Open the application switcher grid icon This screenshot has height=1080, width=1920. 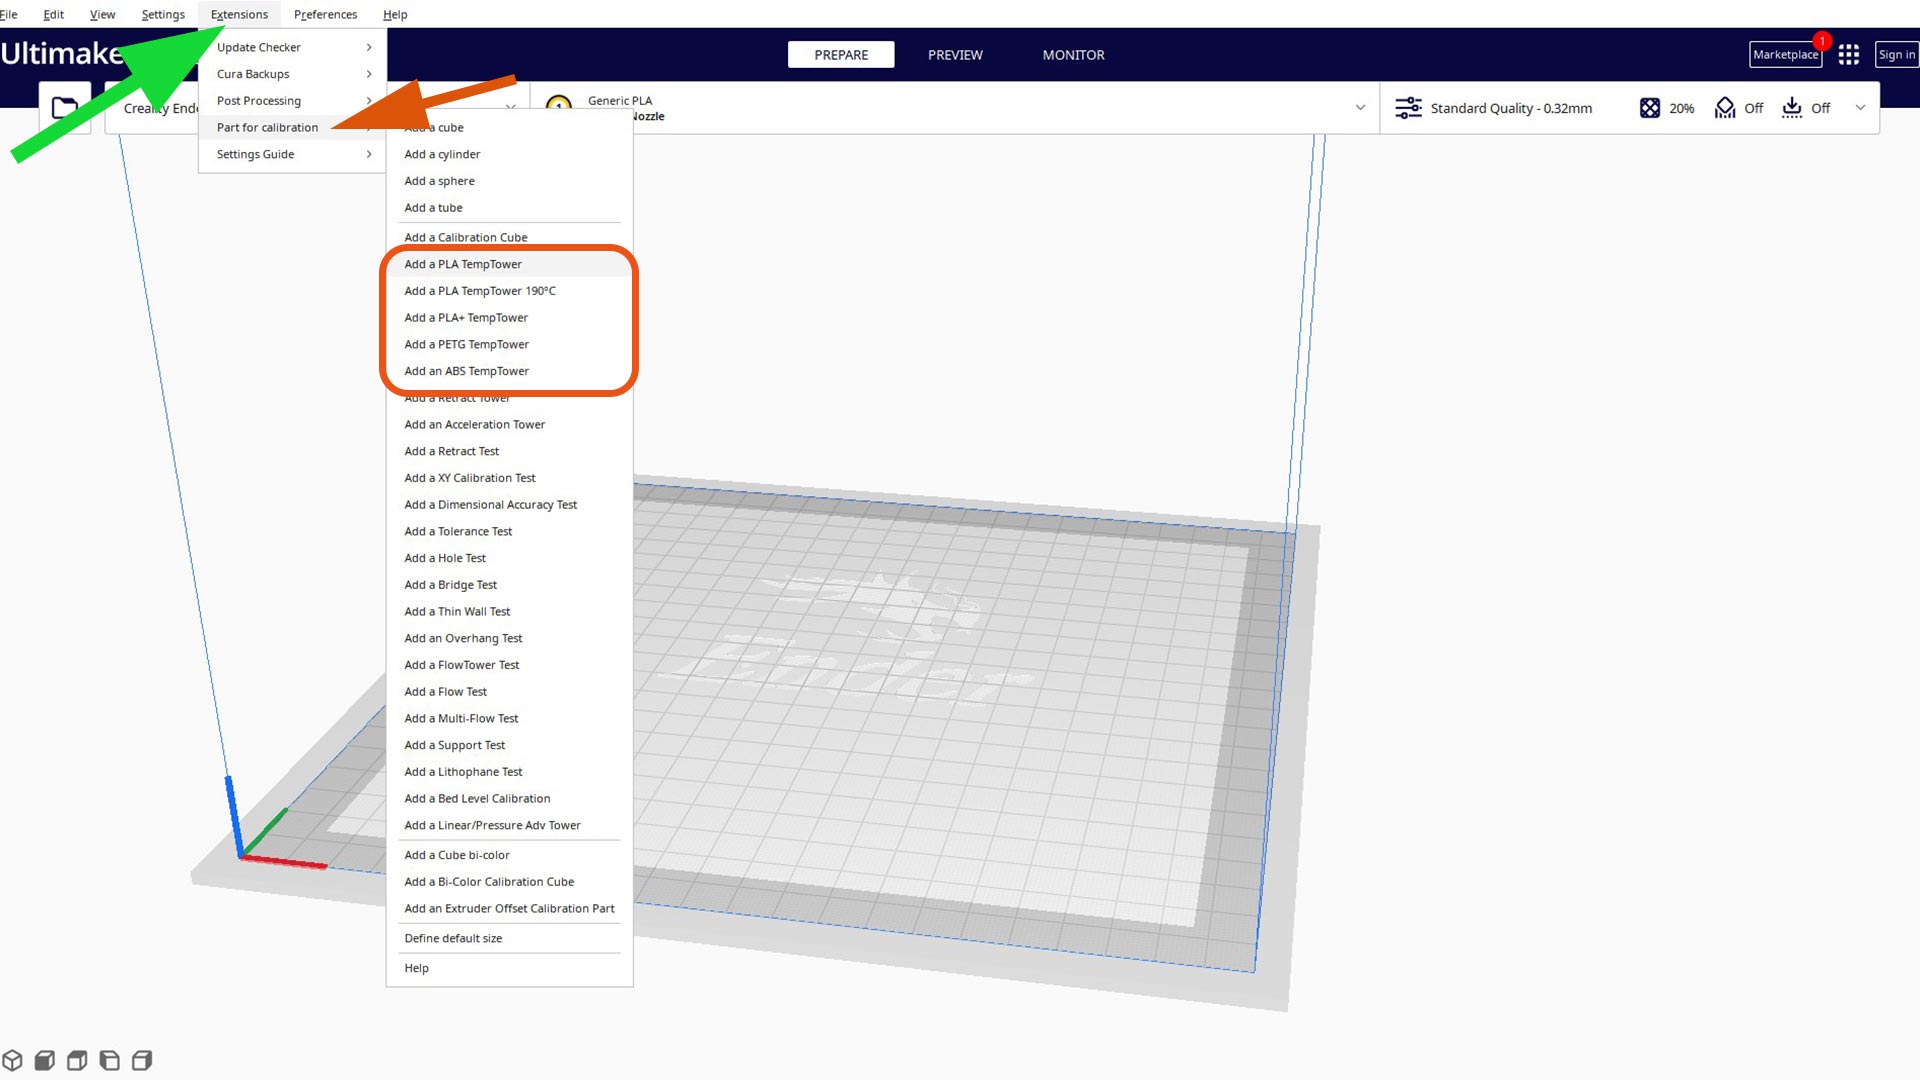[1848, 54]
